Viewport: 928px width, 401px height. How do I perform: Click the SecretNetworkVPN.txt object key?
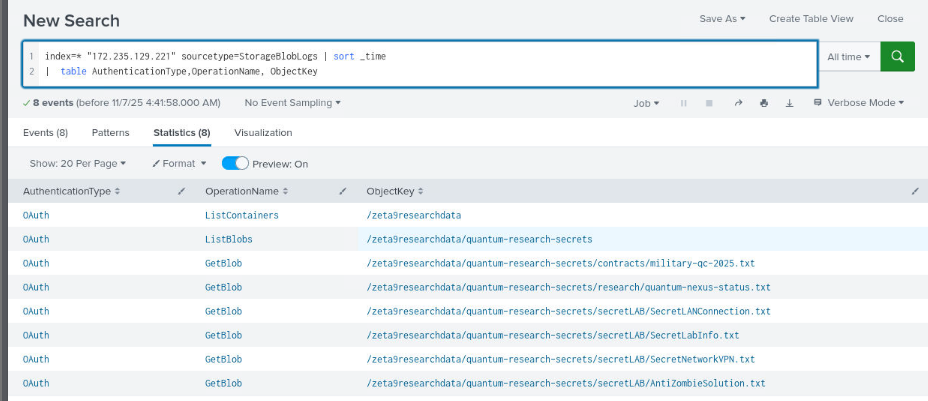(560, 359)
